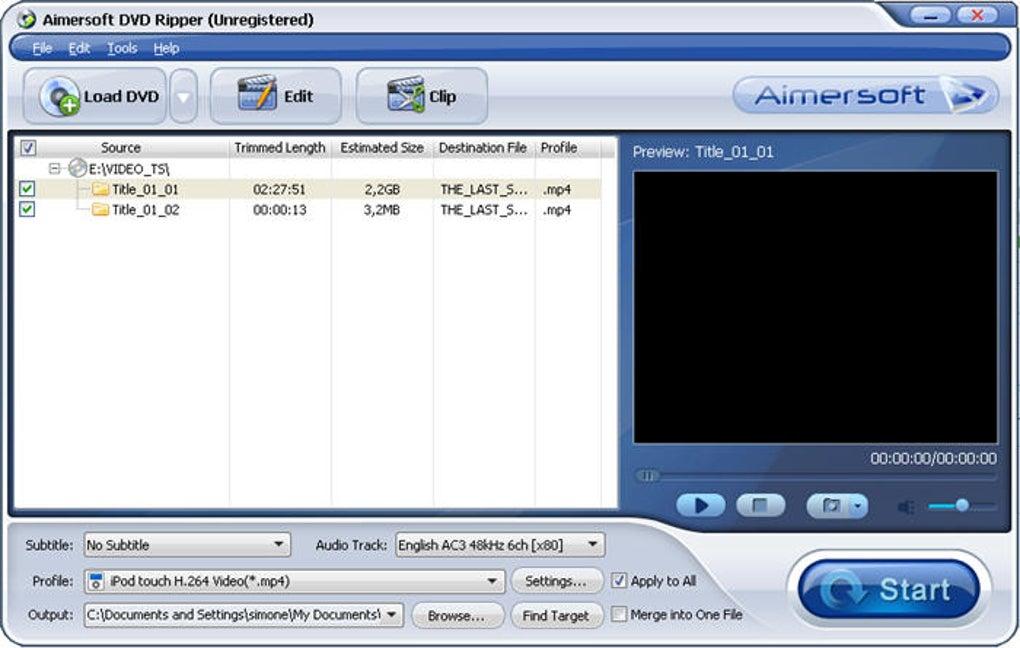Toggle the select-all checkbox in header
The height and width of the screenshot is (648, 1020).
point(28,148)
